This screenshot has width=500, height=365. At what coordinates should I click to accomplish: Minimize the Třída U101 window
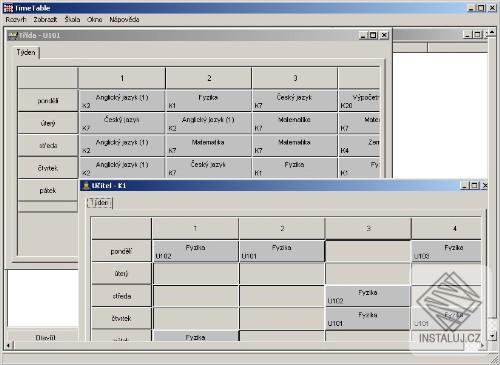coord(363,35)
